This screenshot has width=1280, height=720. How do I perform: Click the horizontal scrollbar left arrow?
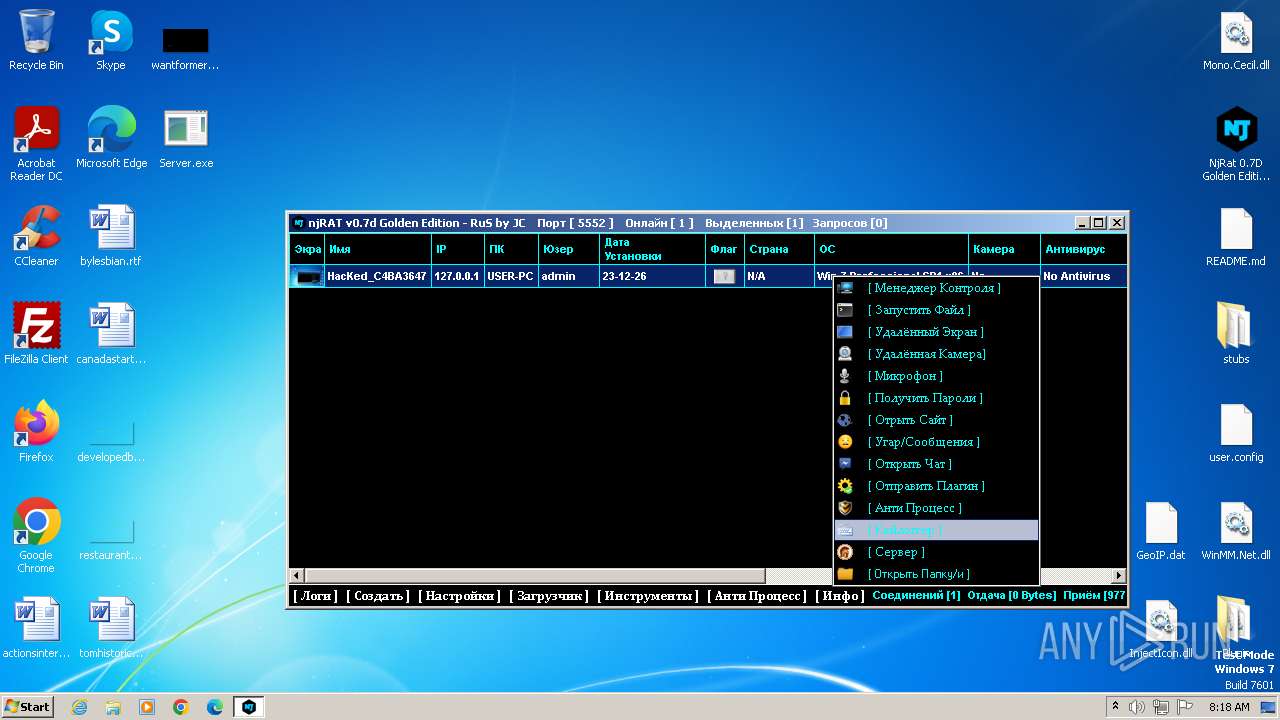(x=296, y=576)
